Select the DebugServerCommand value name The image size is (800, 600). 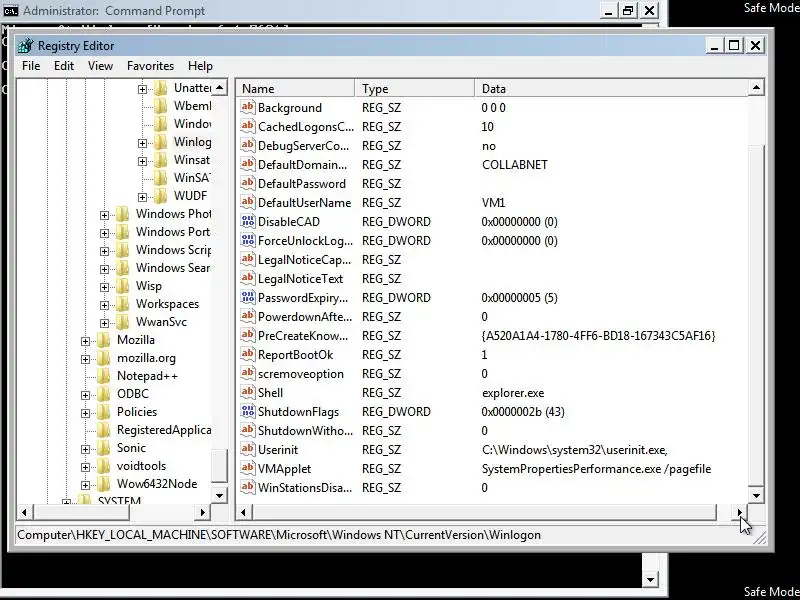304,146
